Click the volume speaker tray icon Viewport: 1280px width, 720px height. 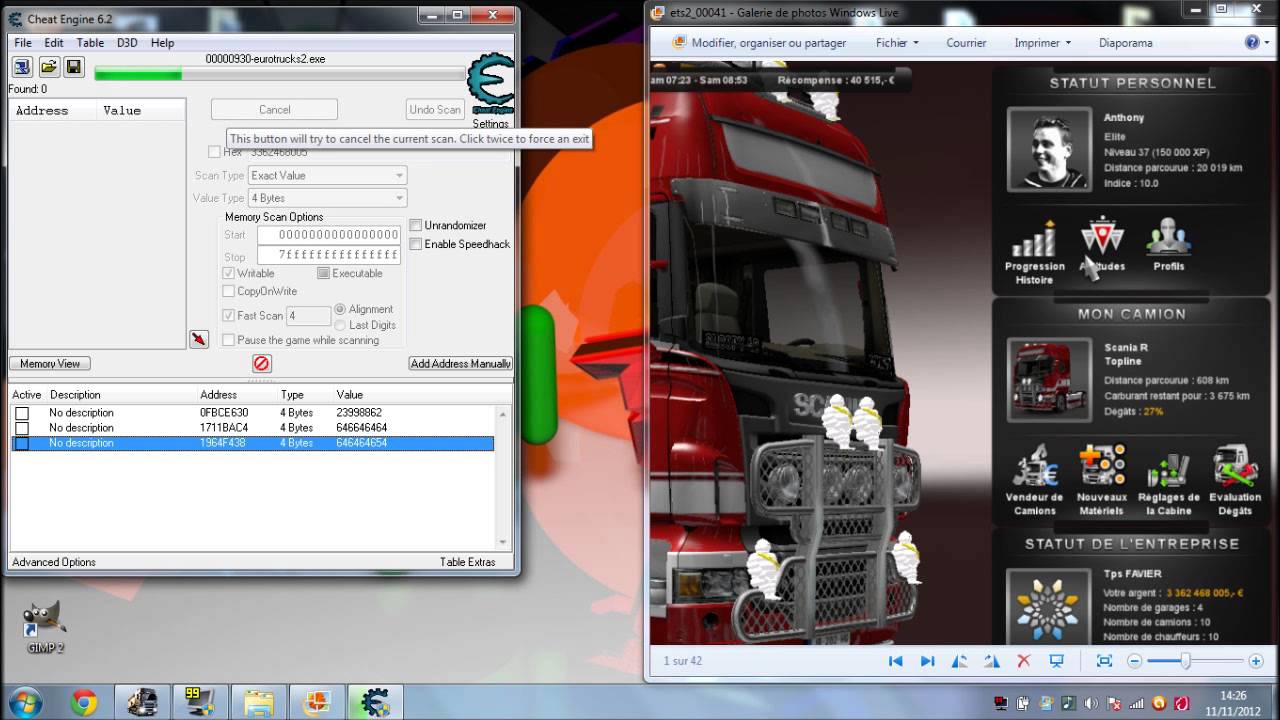pos(1092,703)
